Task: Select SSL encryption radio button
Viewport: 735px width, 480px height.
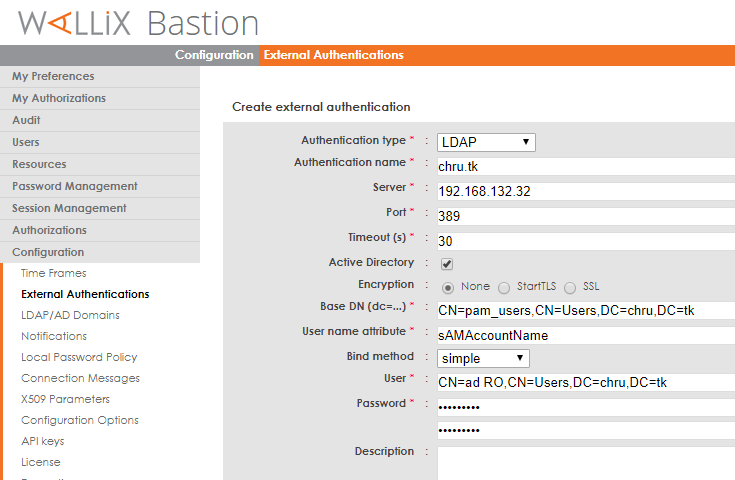Action: [x=570, y=287]
